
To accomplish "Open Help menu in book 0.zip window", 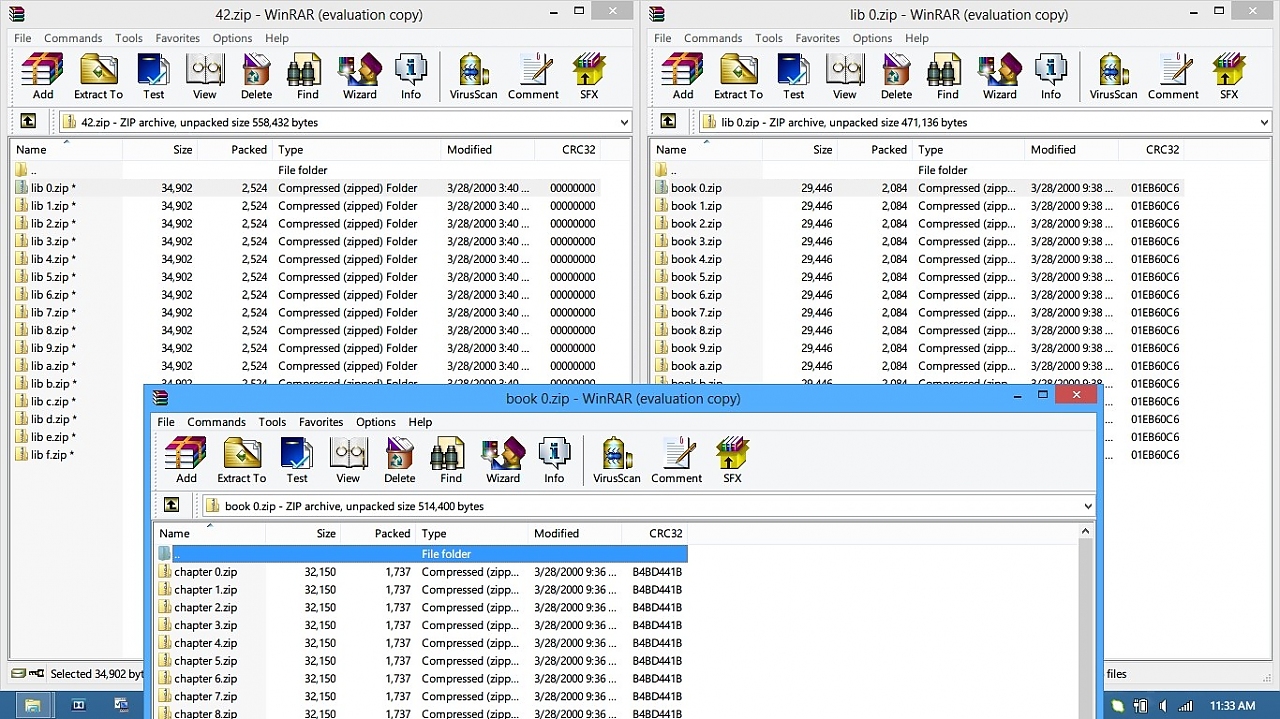I will pyautogui.click(x=420, y=422).
